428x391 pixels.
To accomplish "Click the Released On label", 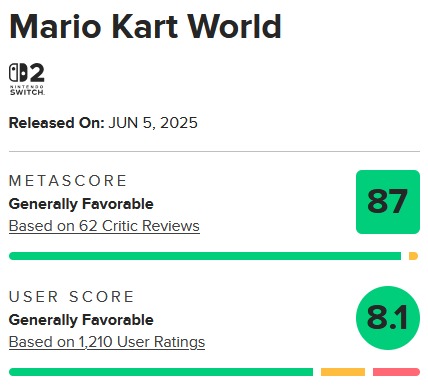I will (57, 123).
